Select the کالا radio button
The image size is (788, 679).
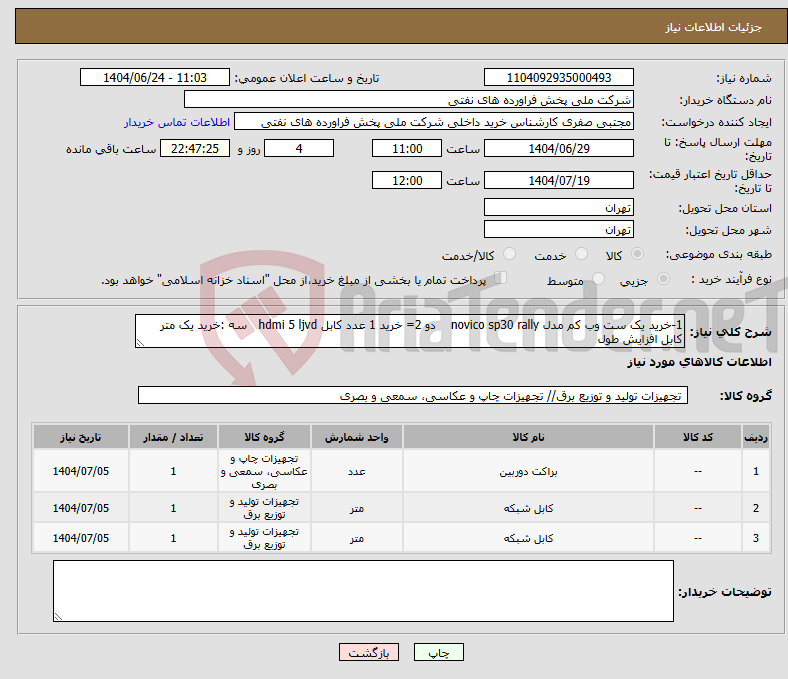coord(638,255)
